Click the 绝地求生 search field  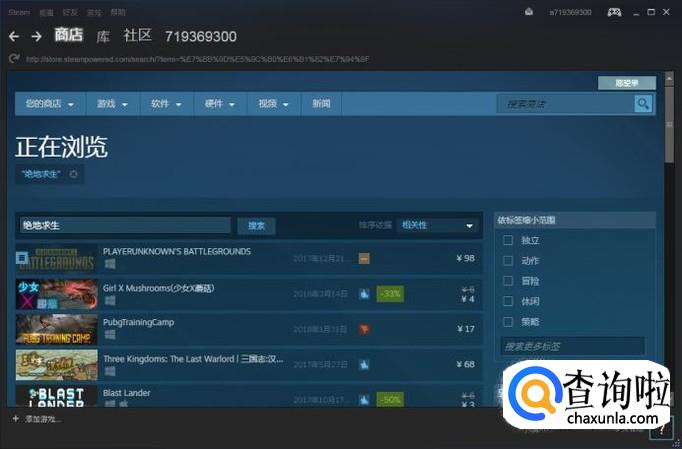[125, 225]
